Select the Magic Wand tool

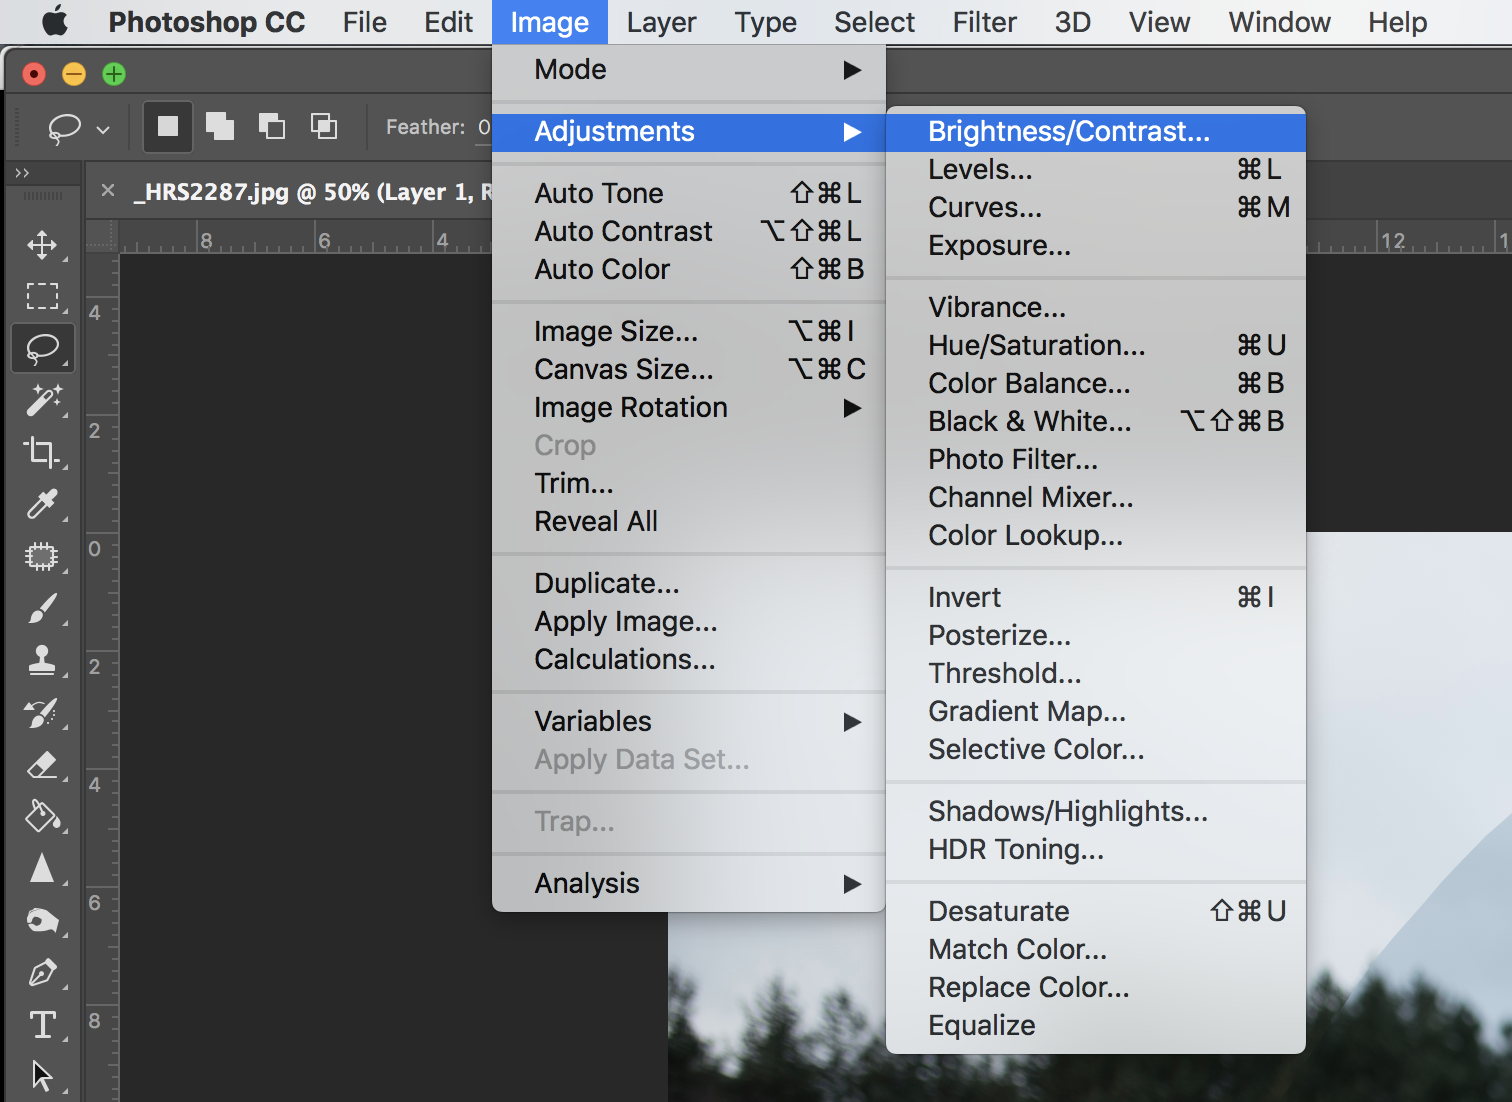click(x=42, y=400)
